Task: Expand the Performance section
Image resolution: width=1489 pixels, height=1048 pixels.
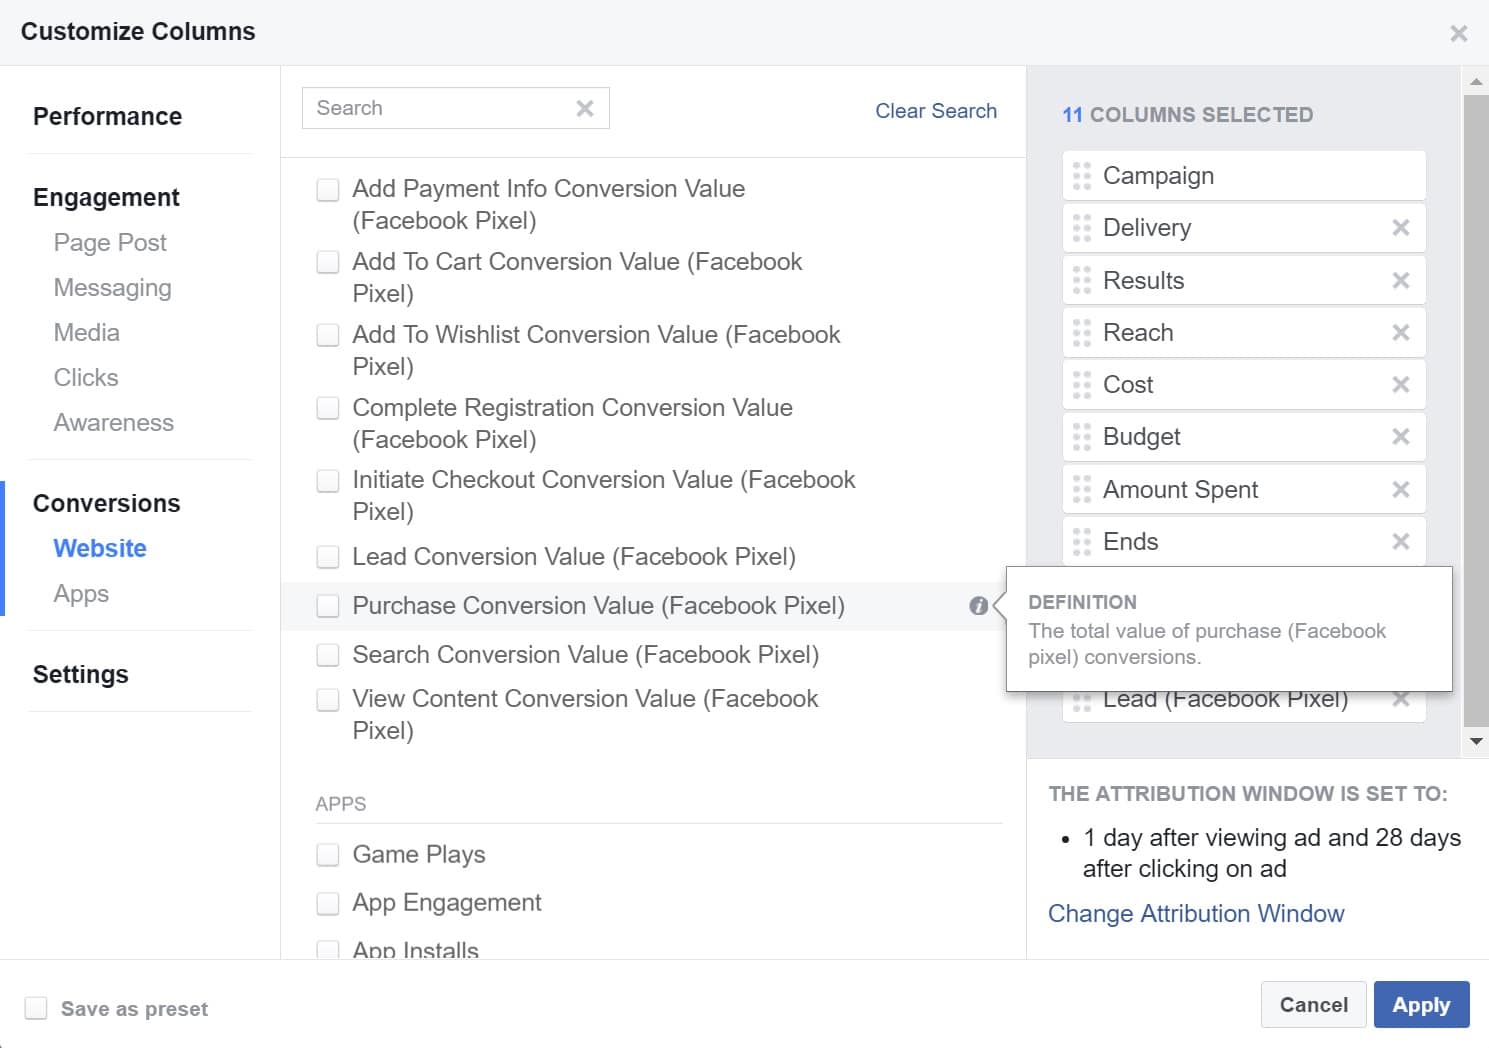Action: click(x=107, y=116)
